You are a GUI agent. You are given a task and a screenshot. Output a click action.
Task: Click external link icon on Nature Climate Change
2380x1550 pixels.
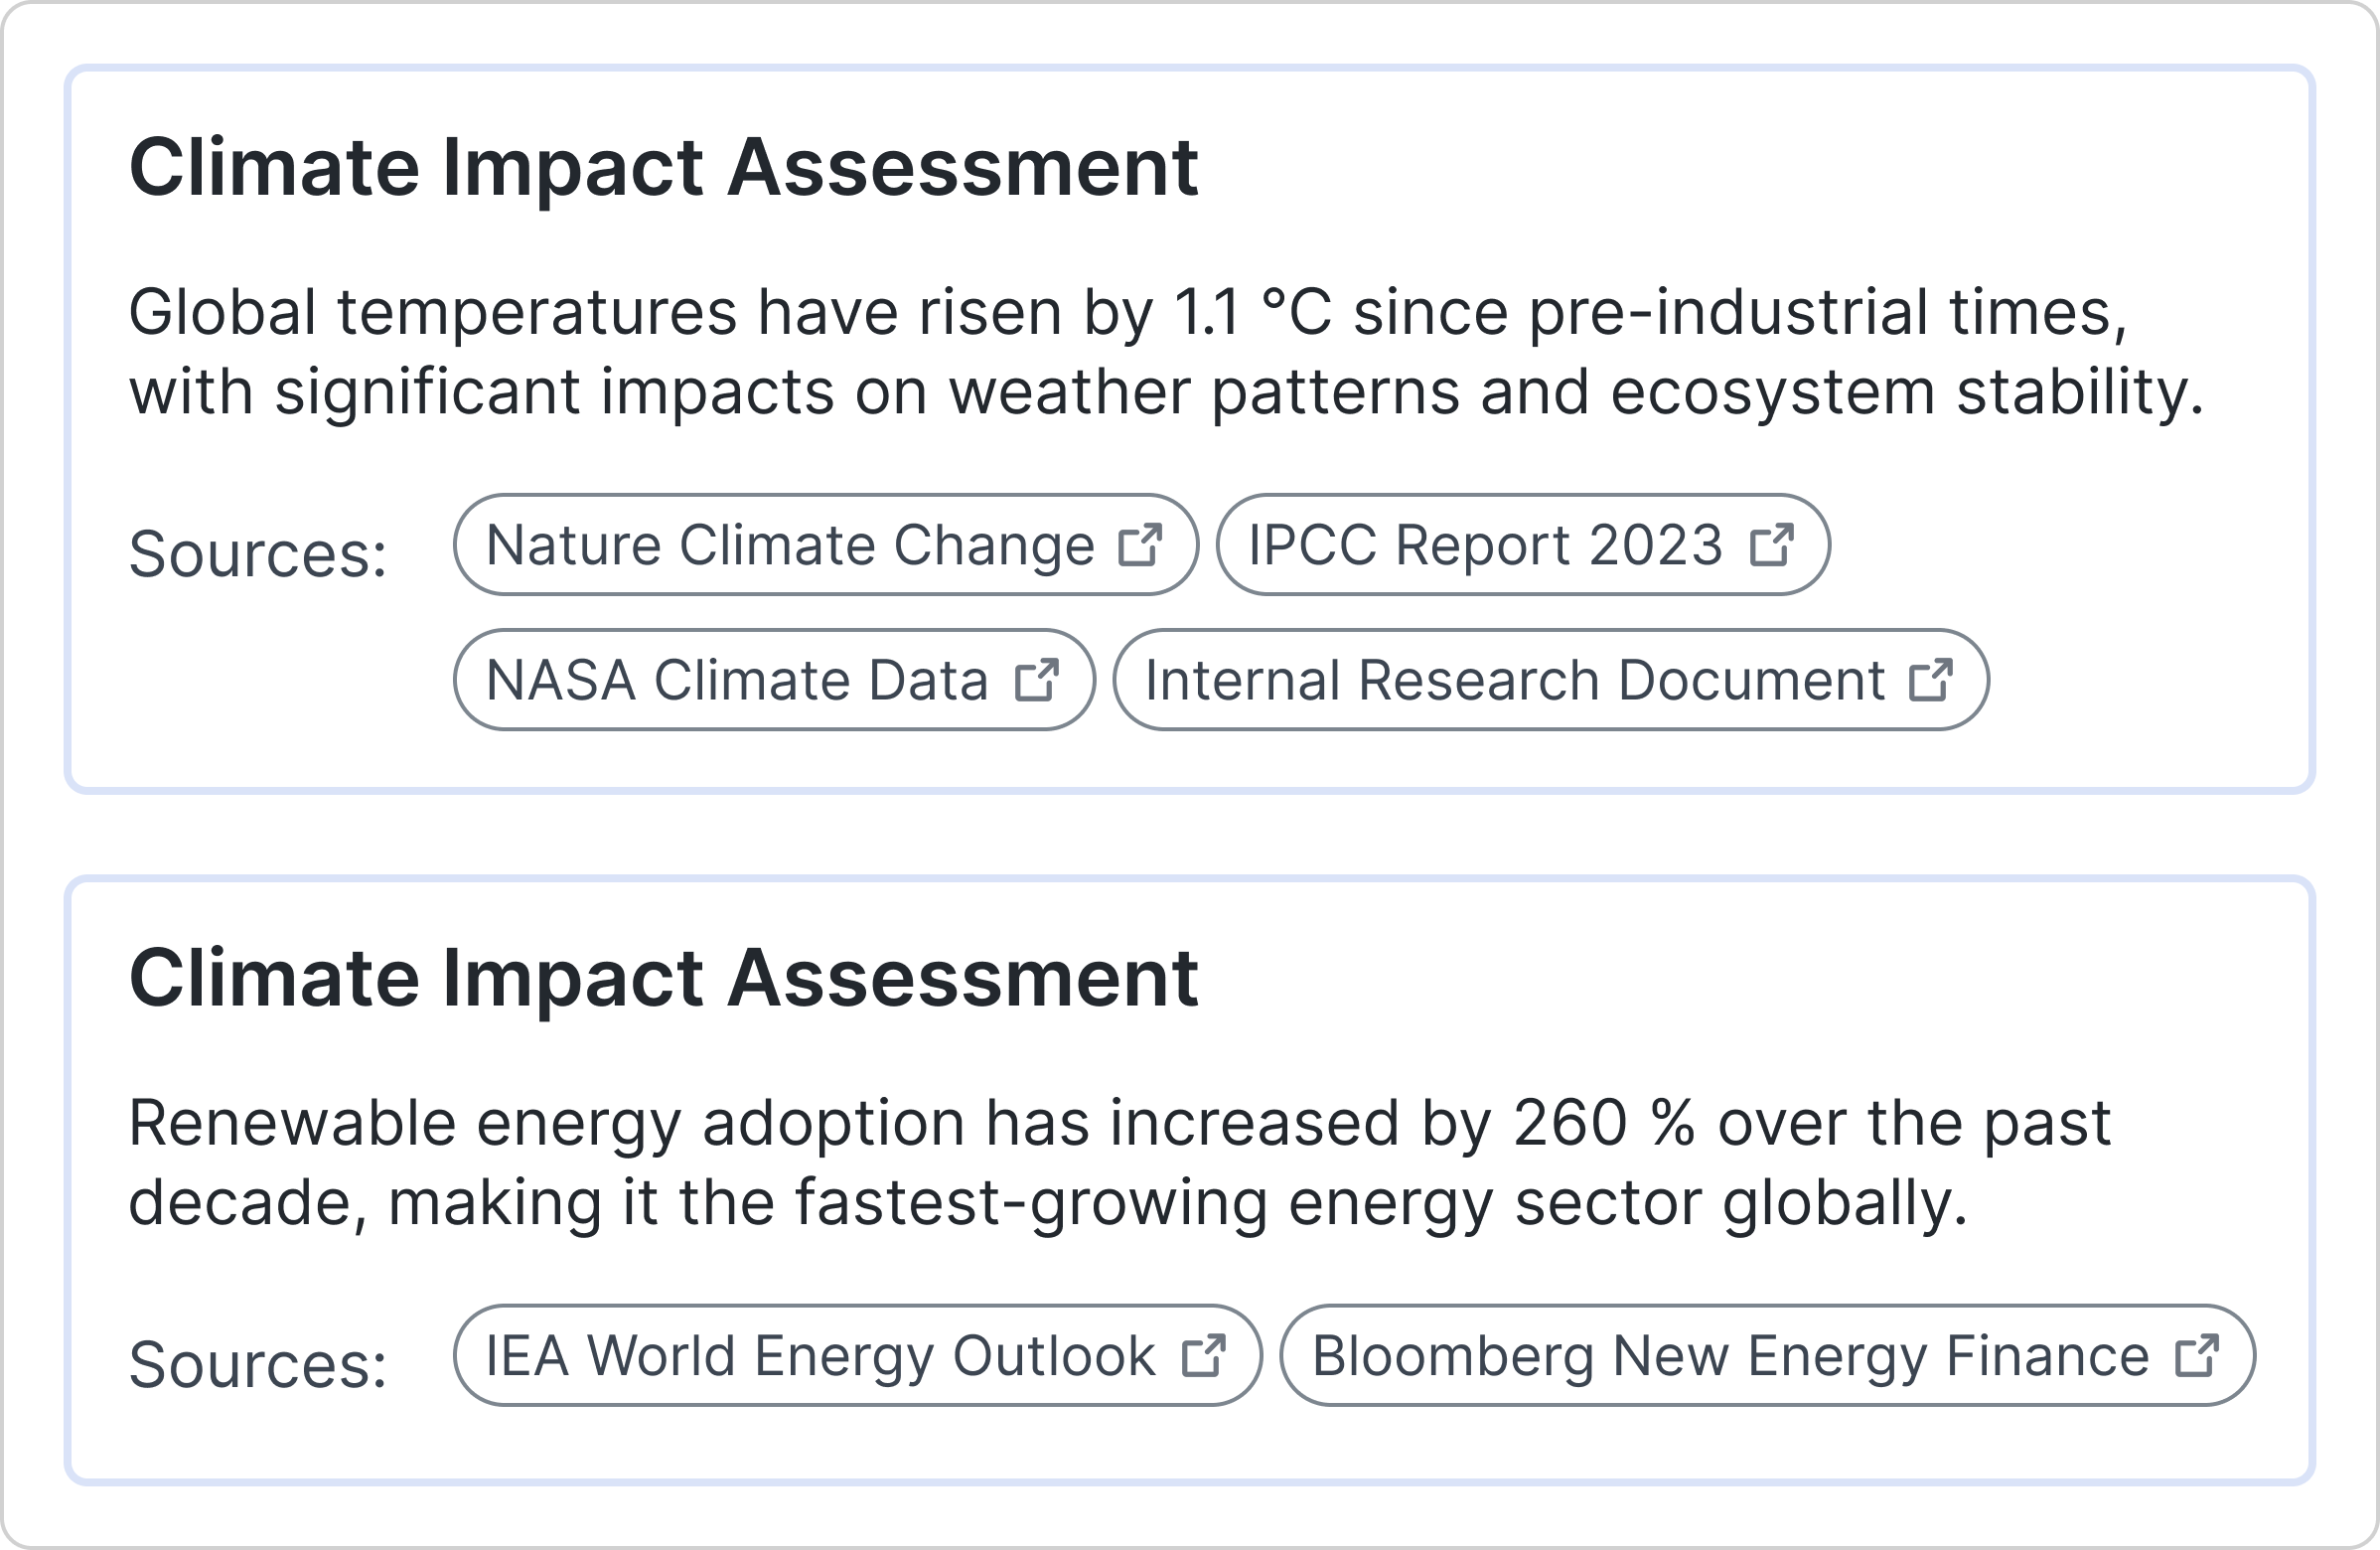pos(1140,545)
